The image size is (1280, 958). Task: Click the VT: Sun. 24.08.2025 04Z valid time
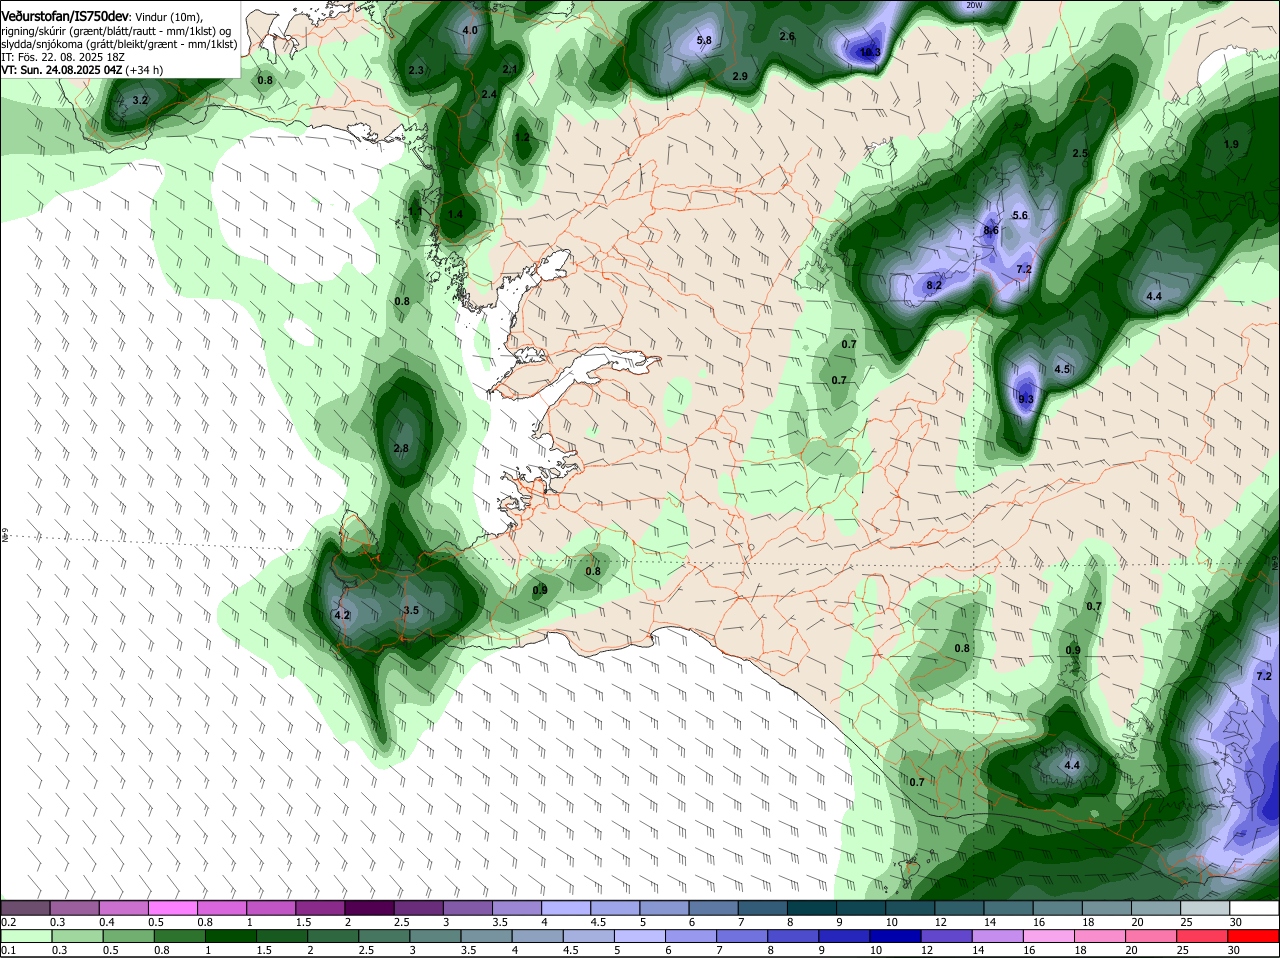pyautogui.click(x=62, y=70)
